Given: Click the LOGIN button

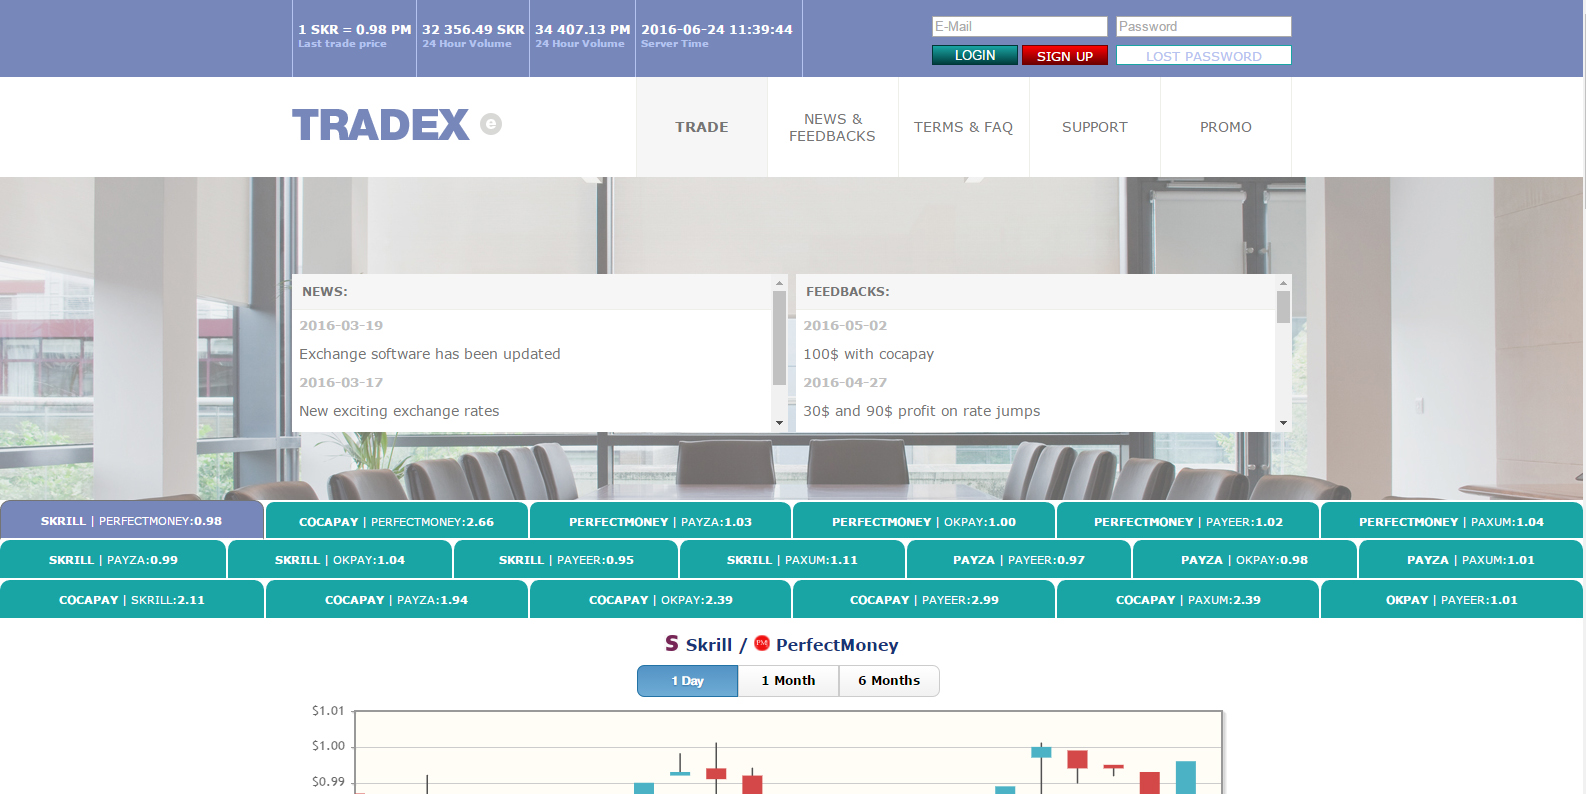Looking at the screenshot, I should pos(975,55).
